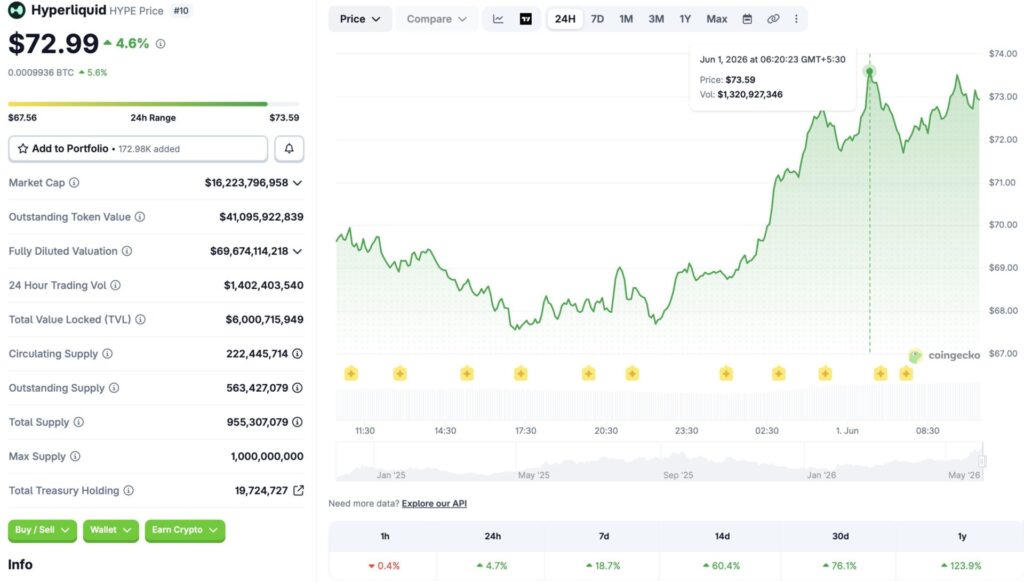The image size is (1024, 583).
Task: Click the price alert bell icon
Action: click(289, 149)
